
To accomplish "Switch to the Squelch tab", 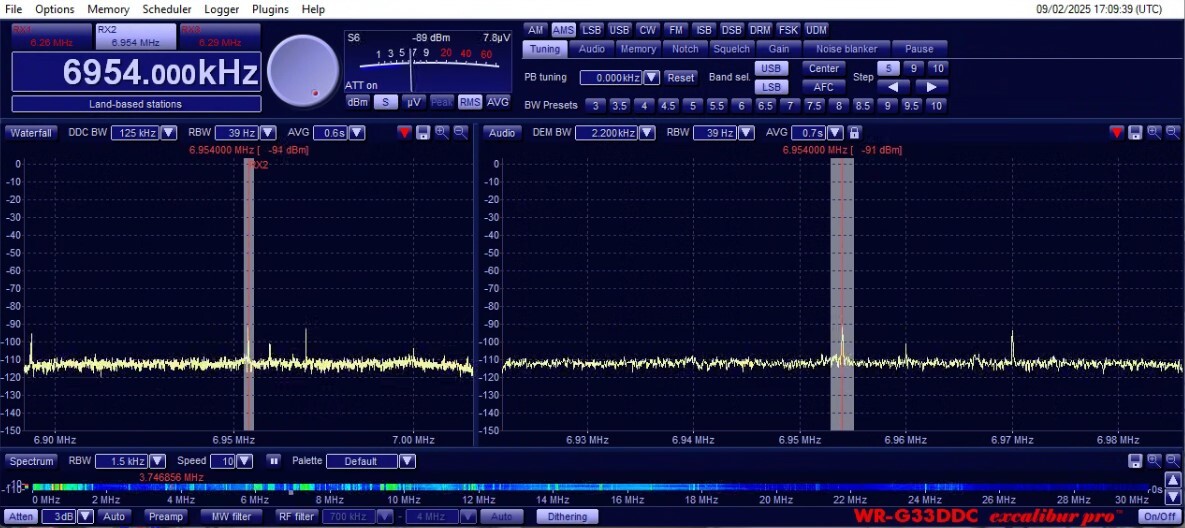I will coord(732,49).
